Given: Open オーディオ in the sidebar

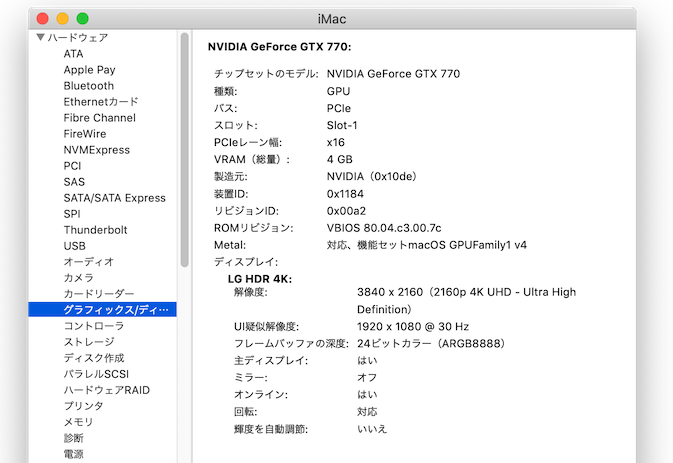Looking at the screenshot, I should coord(89,262).
